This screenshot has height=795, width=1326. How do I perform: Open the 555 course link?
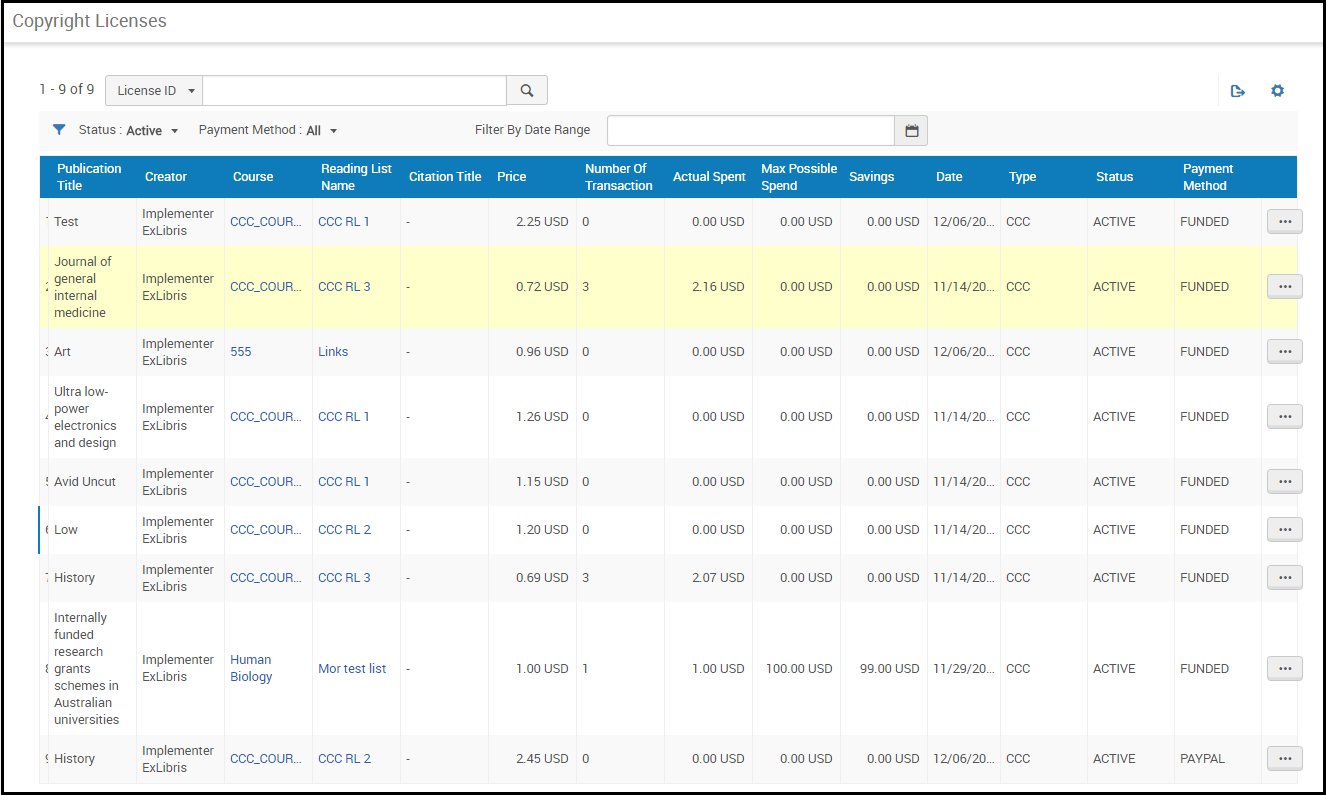(241, 352)
